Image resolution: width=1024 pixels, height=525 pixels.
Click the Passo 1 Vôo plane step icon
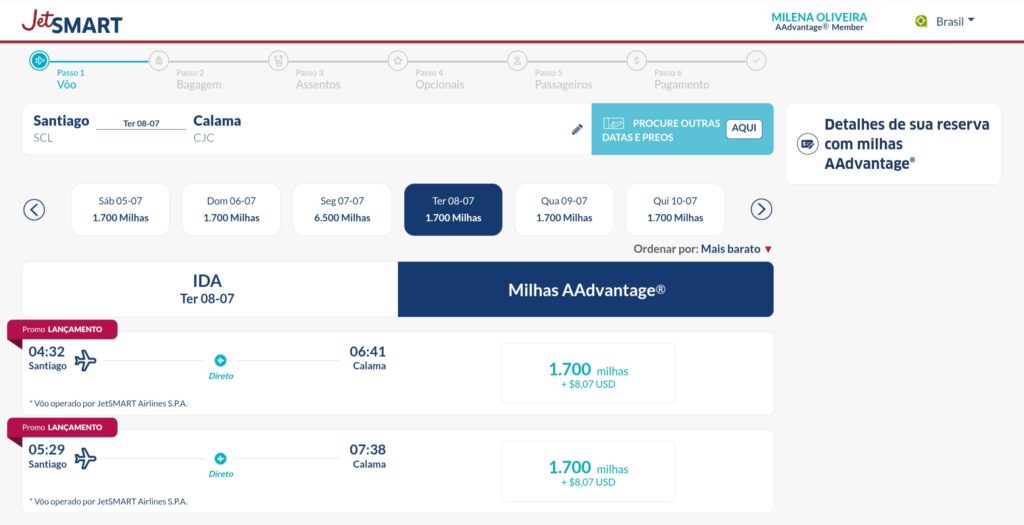39,61
